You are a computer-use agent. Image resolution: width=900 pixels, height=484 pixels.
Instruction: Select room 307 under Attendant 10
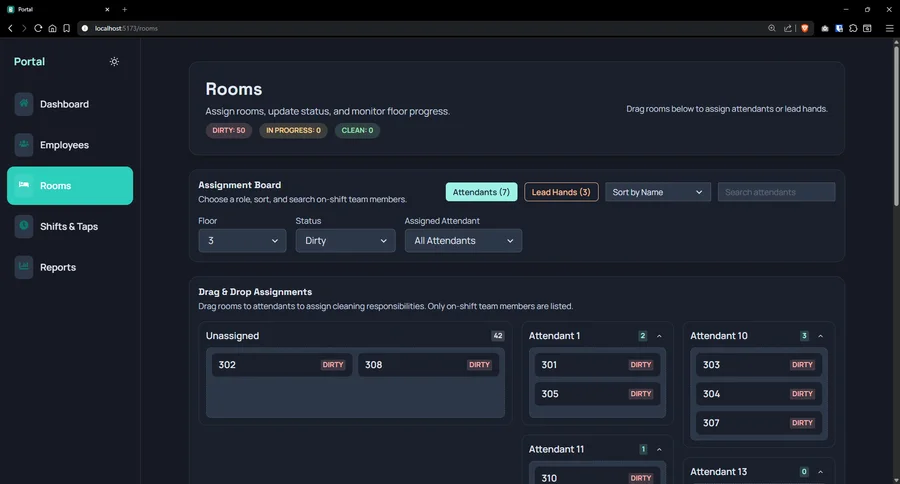point(759,423)
